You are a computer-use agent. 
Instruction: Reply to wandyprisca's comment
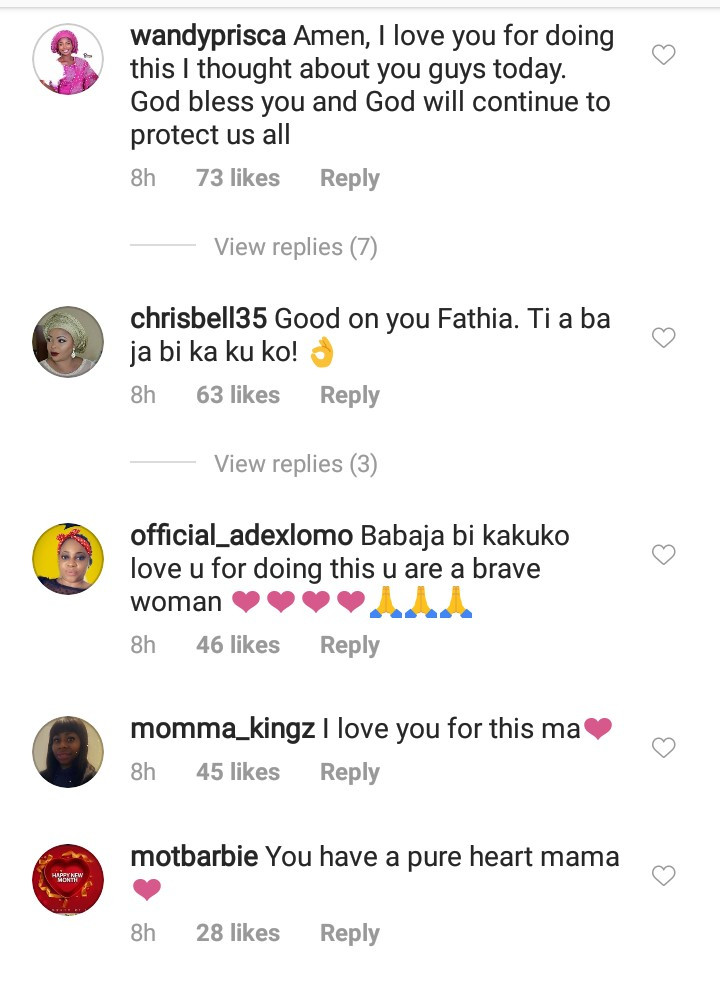(x=349, y=179)
